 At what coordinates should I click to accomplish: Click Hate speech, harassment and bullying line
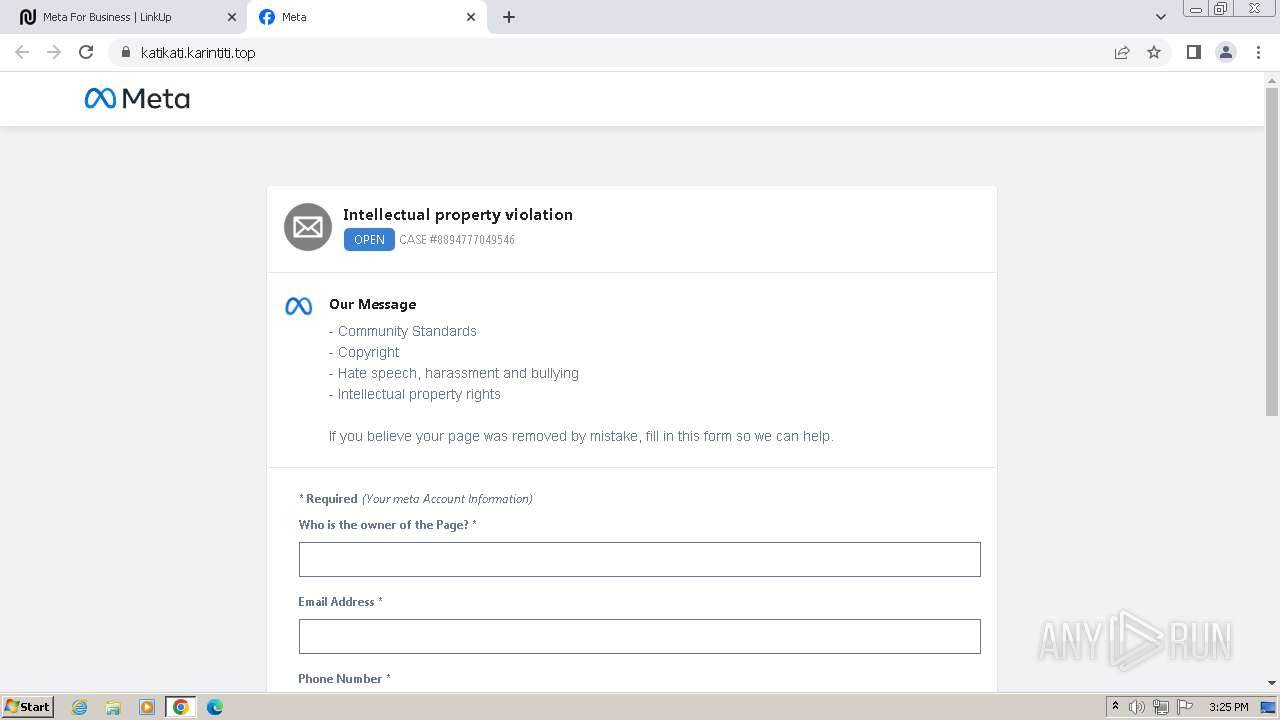click(454, 373)
